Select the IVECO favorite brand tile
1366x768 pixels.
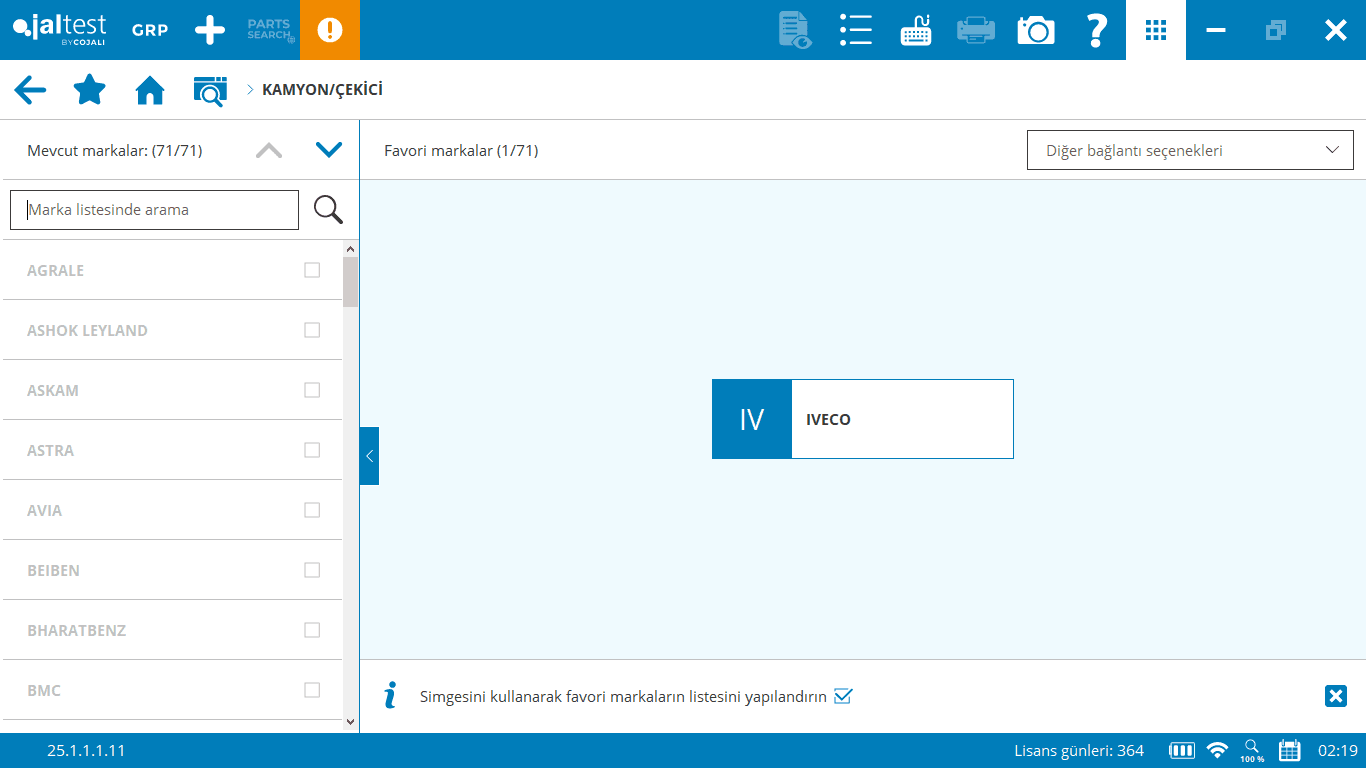click(862, 419)
